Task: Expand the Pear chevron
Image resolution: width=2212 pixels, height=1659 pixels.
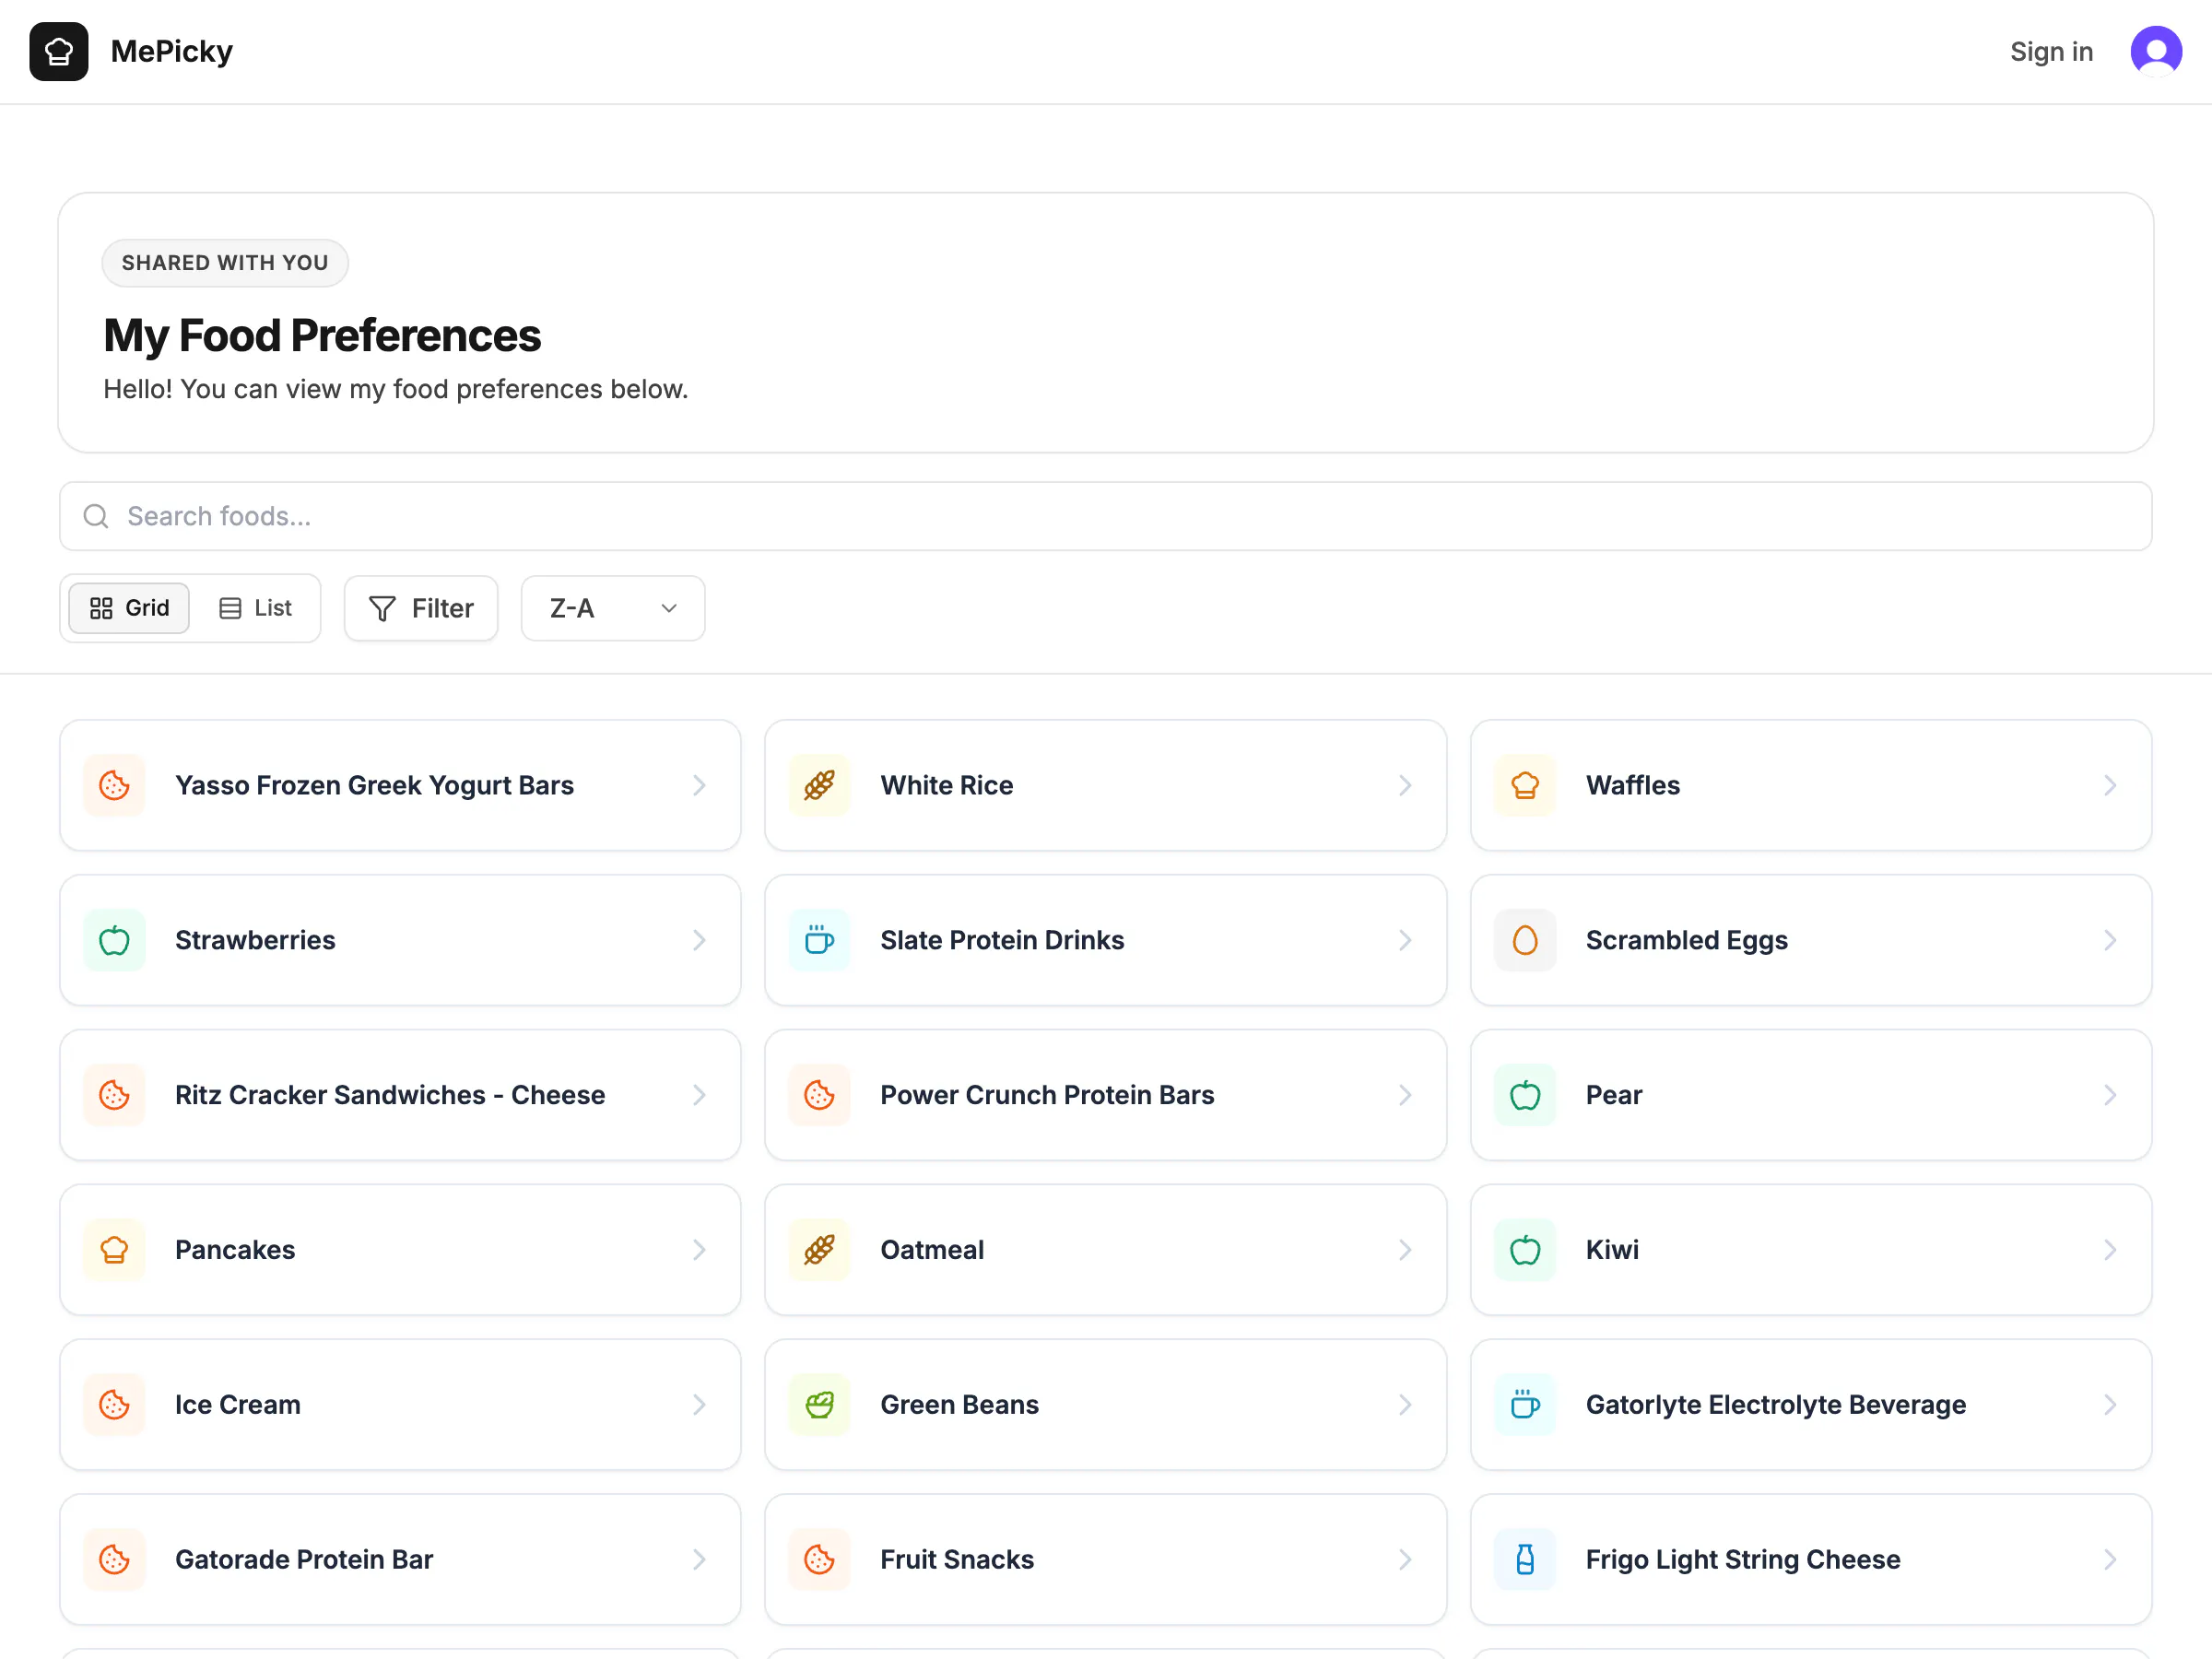Action: click(x=2110, y=1095)
